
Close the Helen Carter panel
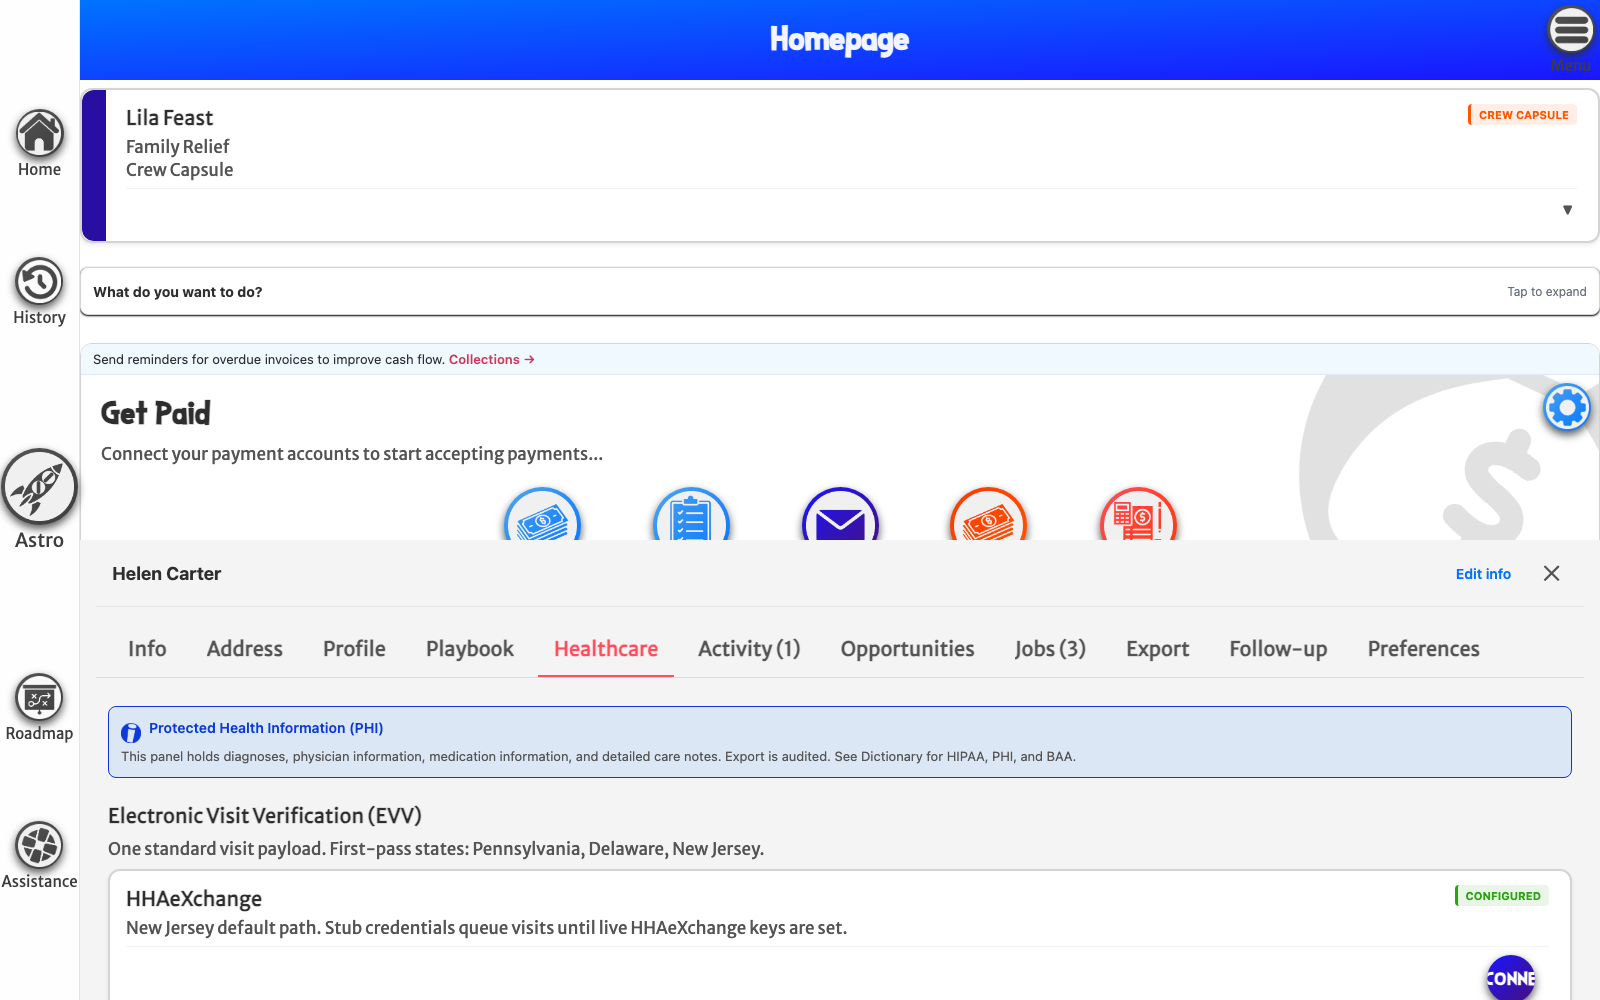pos(1551,573)
